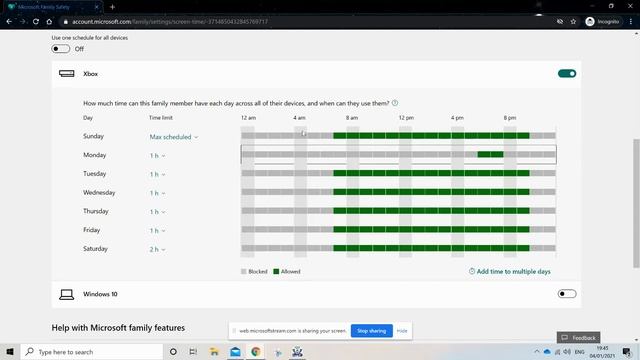
Task: Click the page vertical scrollbar
Action: (636, 203)
